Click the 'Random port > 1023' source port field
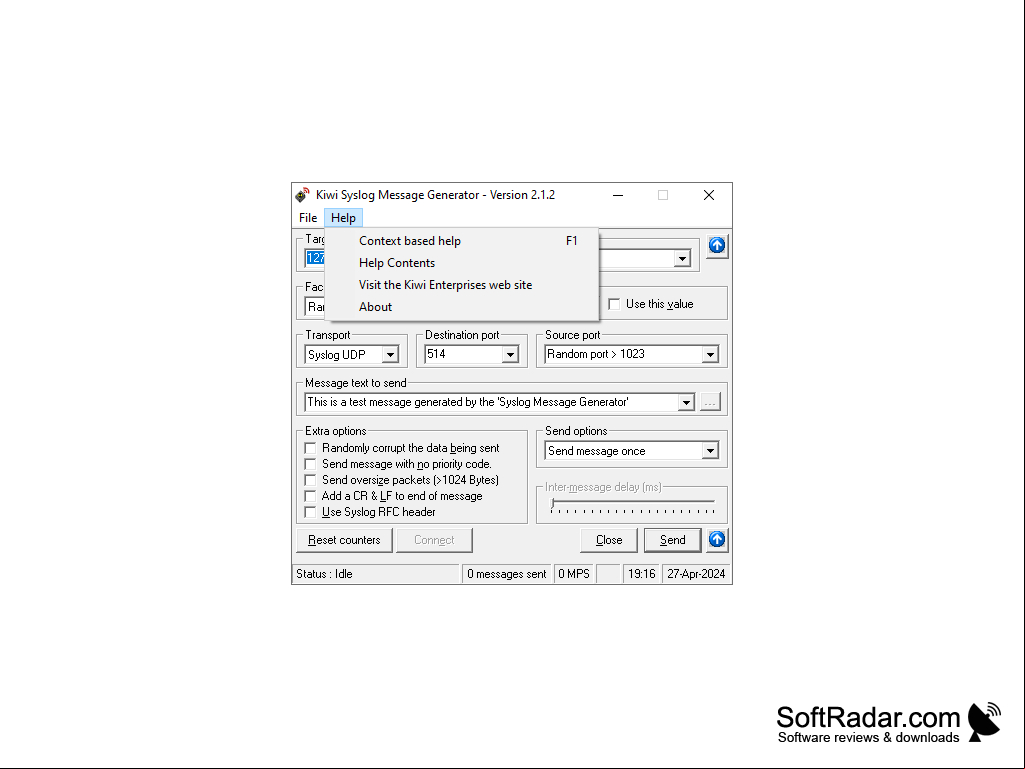The width and height of the screenshot is (1025, 769). tap(624, 354)
